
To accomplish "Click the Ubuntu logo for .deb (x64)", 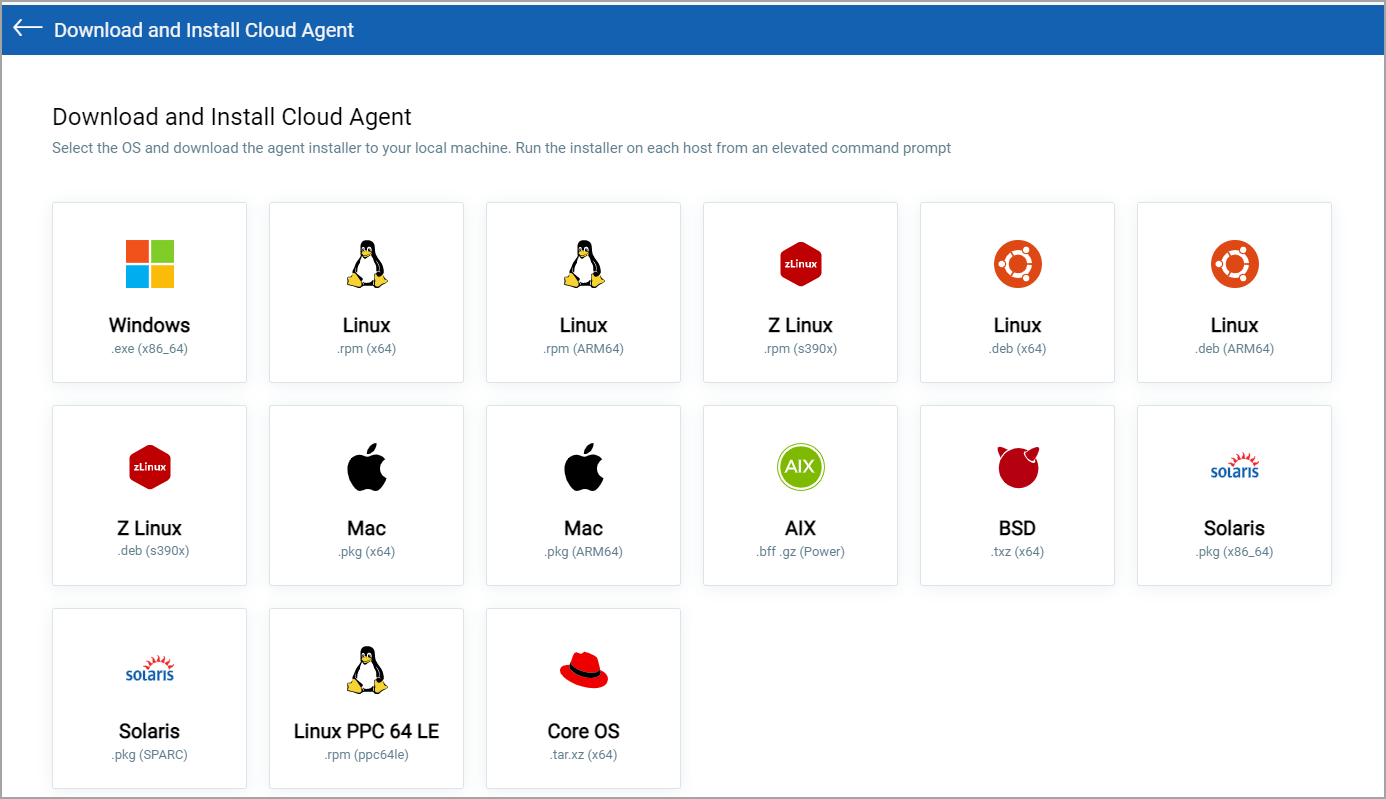I will pos(1018,264).
